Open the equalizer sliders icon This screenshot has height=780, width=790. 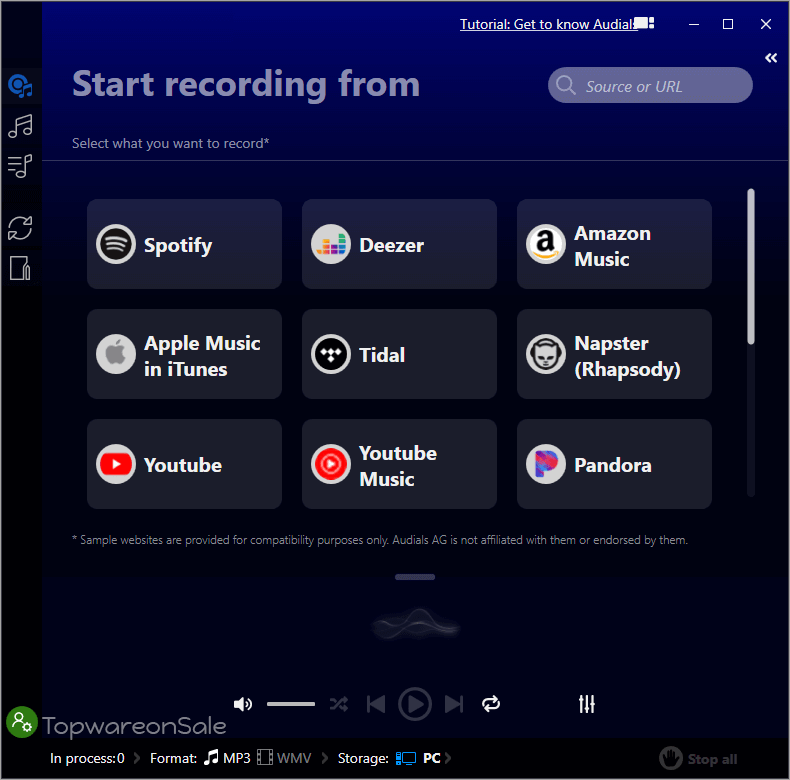[586, 704]
